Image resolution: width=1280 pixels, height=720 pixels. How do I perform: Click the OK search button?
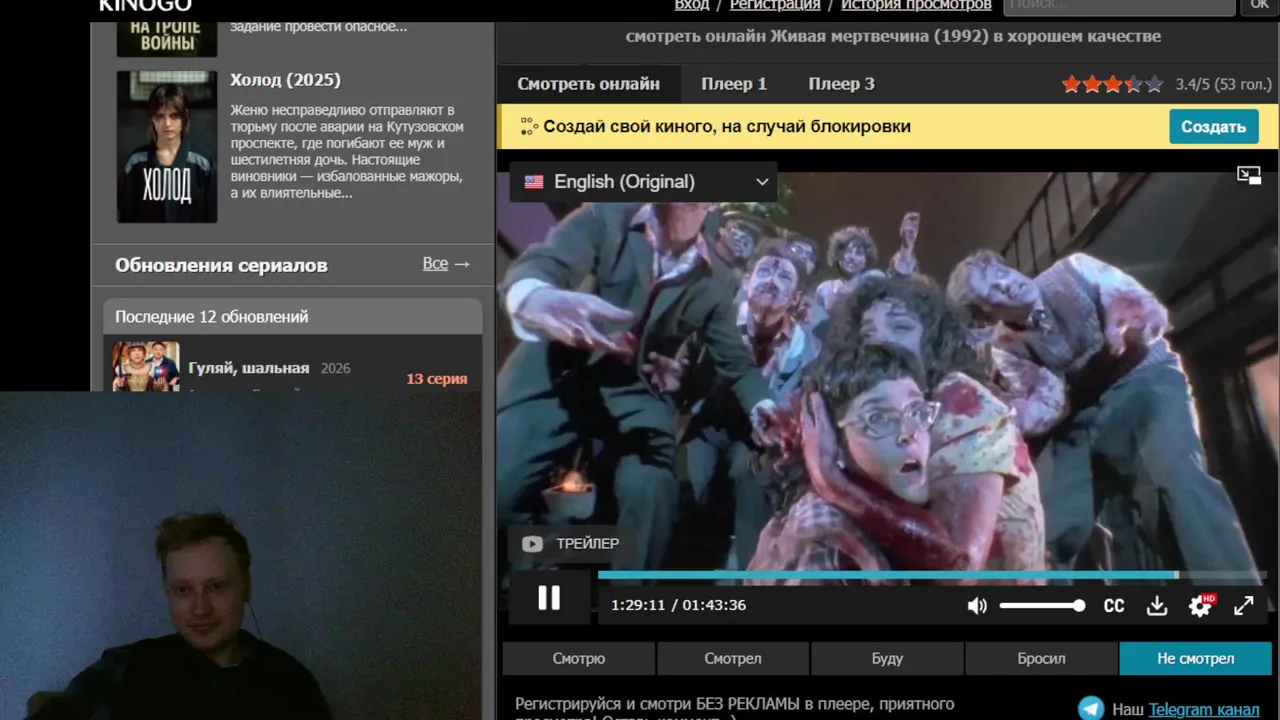click(x=1259, y=6)
